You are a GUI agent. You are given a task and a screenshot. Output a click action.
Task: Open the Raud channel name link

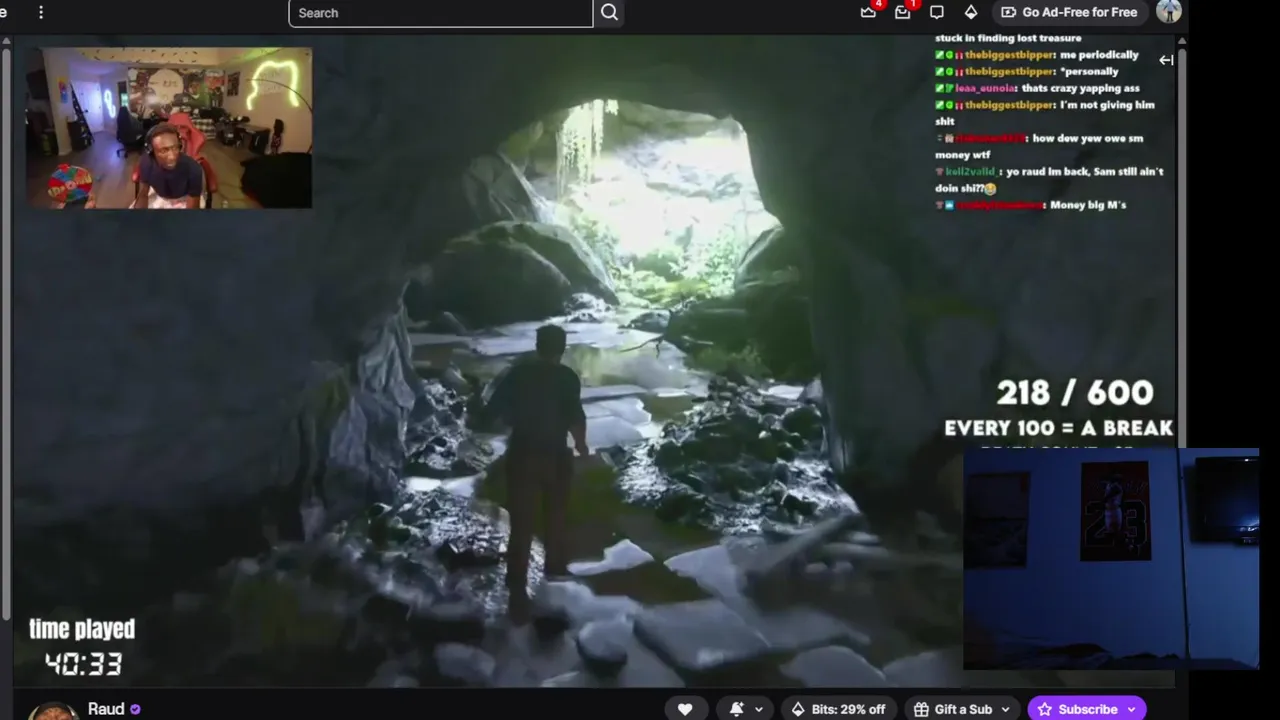pyautogui.click(x=106, y=709)
